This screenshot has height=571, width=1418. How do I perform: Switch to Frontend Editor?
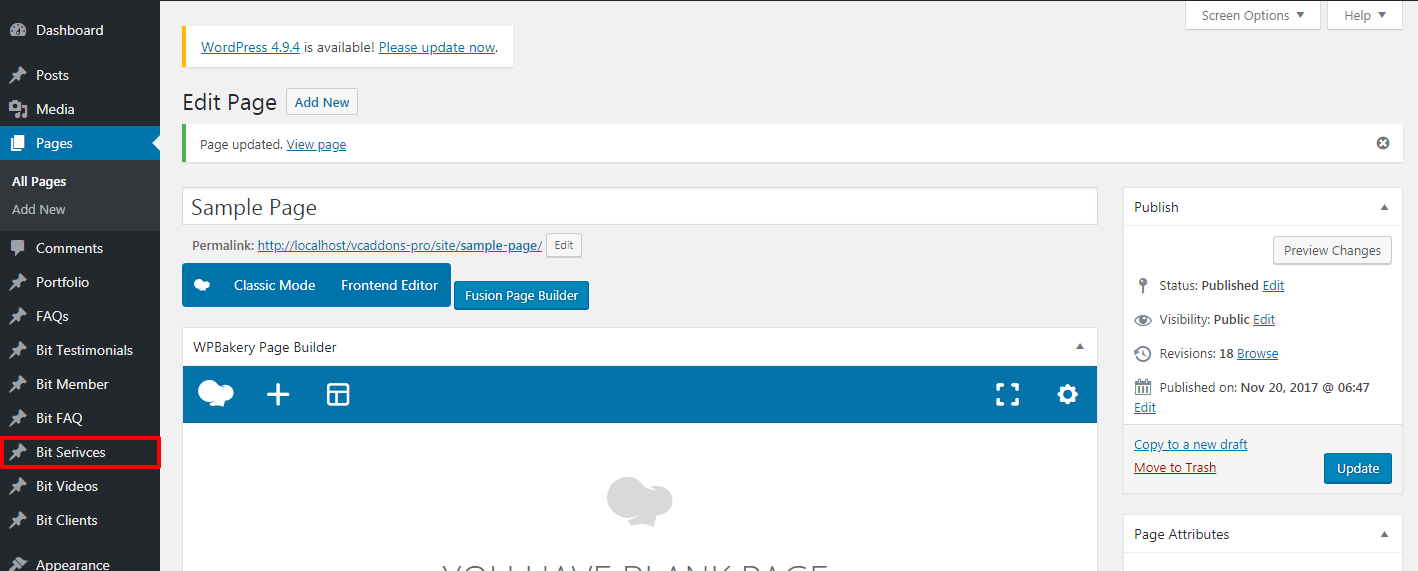pyautogui.click(x=389, y=285)
